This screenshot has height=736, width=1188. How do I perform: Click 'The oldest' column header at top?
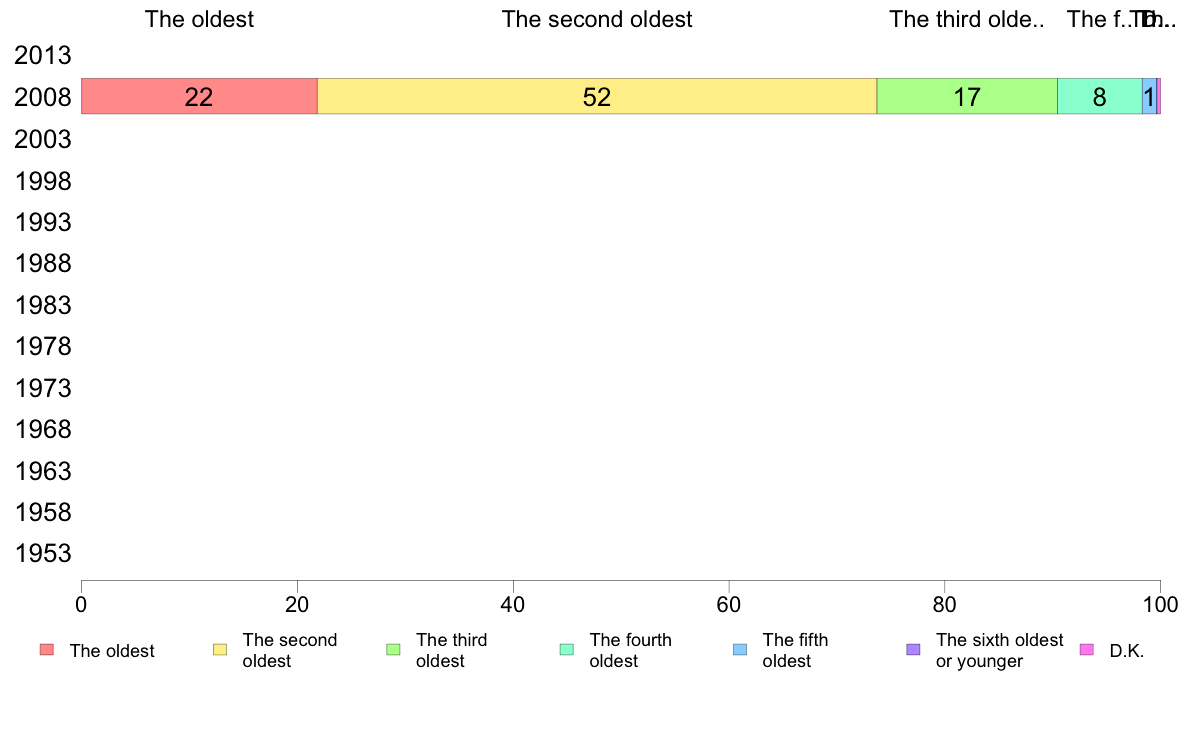tap(199, 19)
